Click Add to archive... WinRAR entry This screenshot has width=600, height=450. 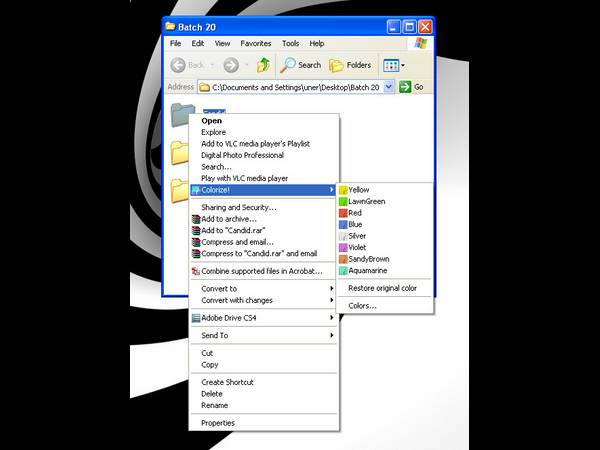228,219
